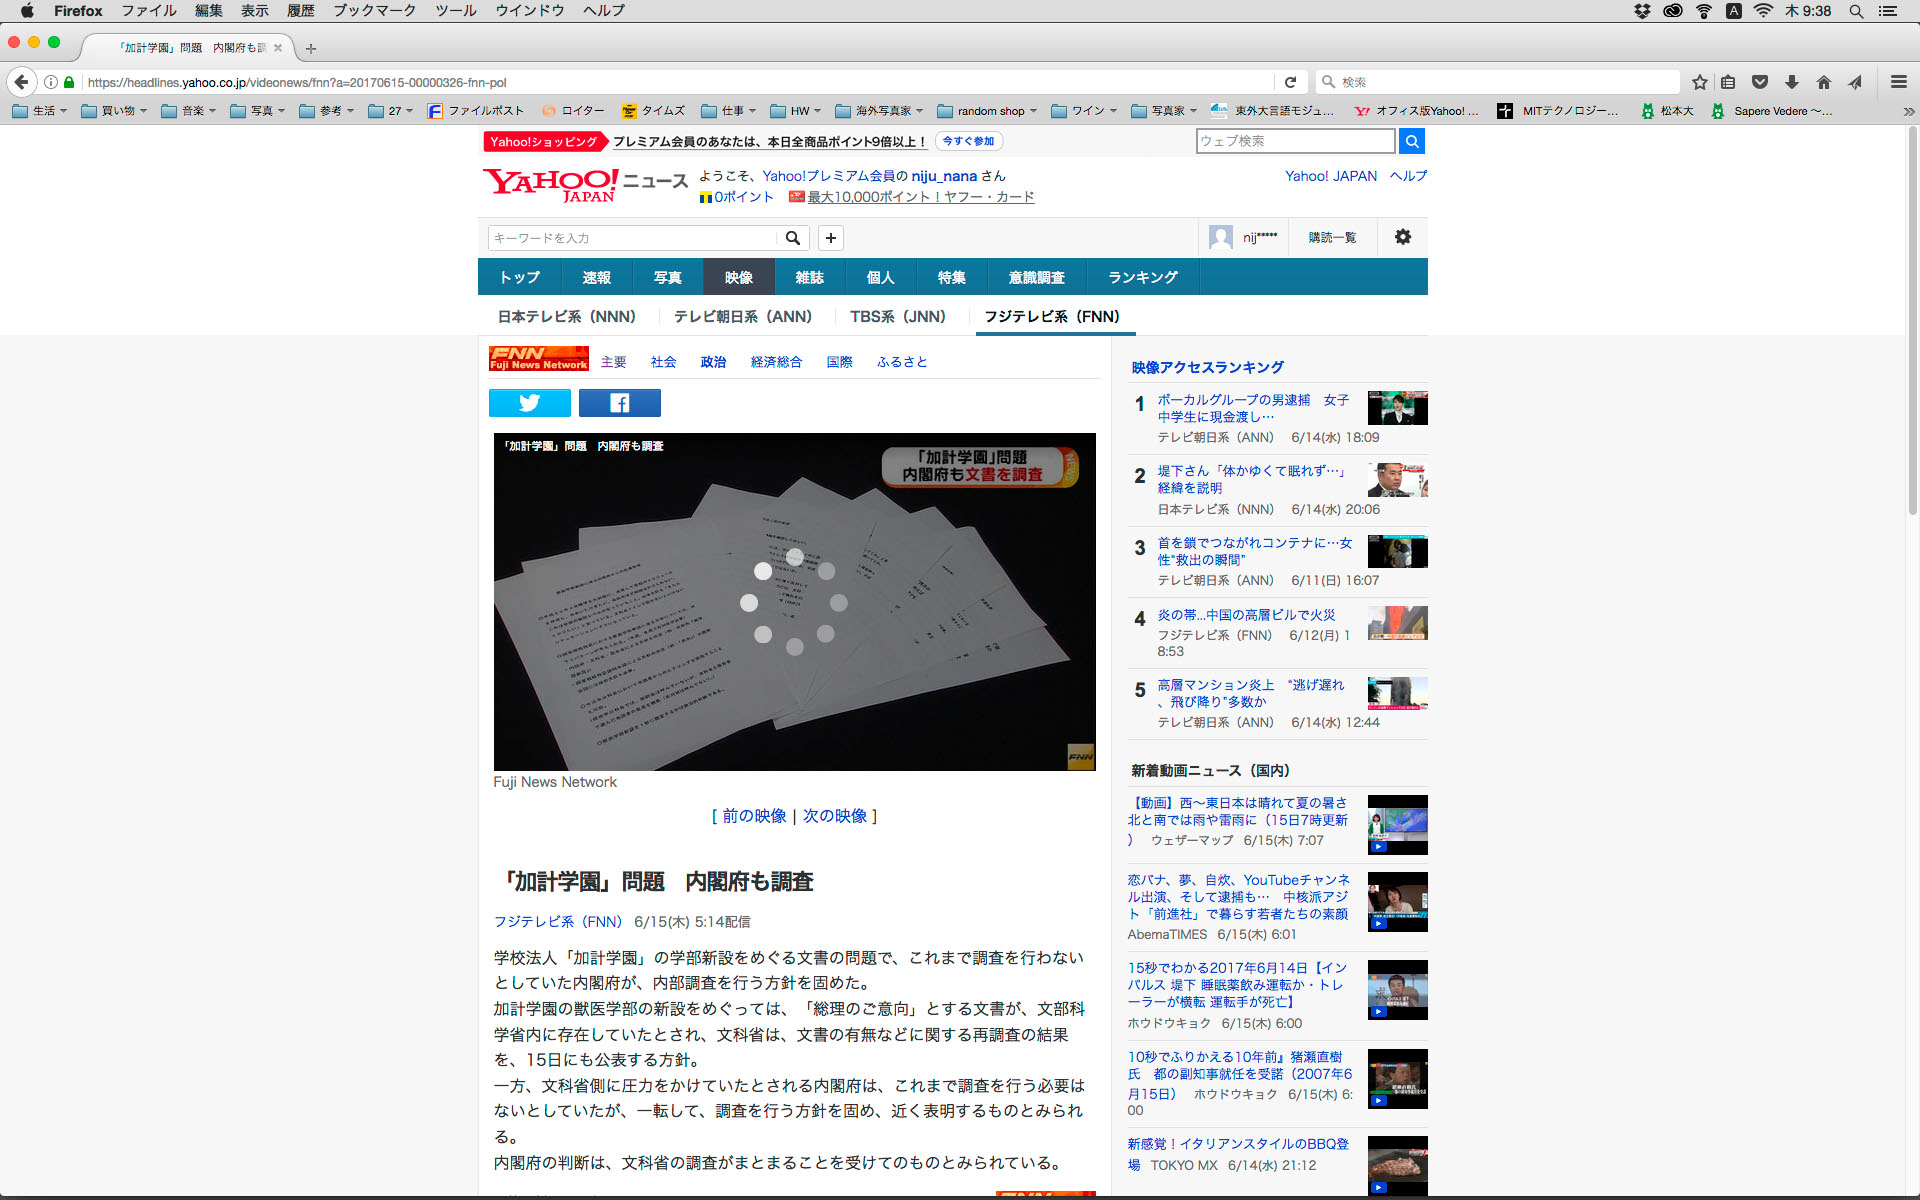Viewport: 1920px width, 1200px height.
Task: Click the blue web search magnifier button
Action: coord(1411,141)
